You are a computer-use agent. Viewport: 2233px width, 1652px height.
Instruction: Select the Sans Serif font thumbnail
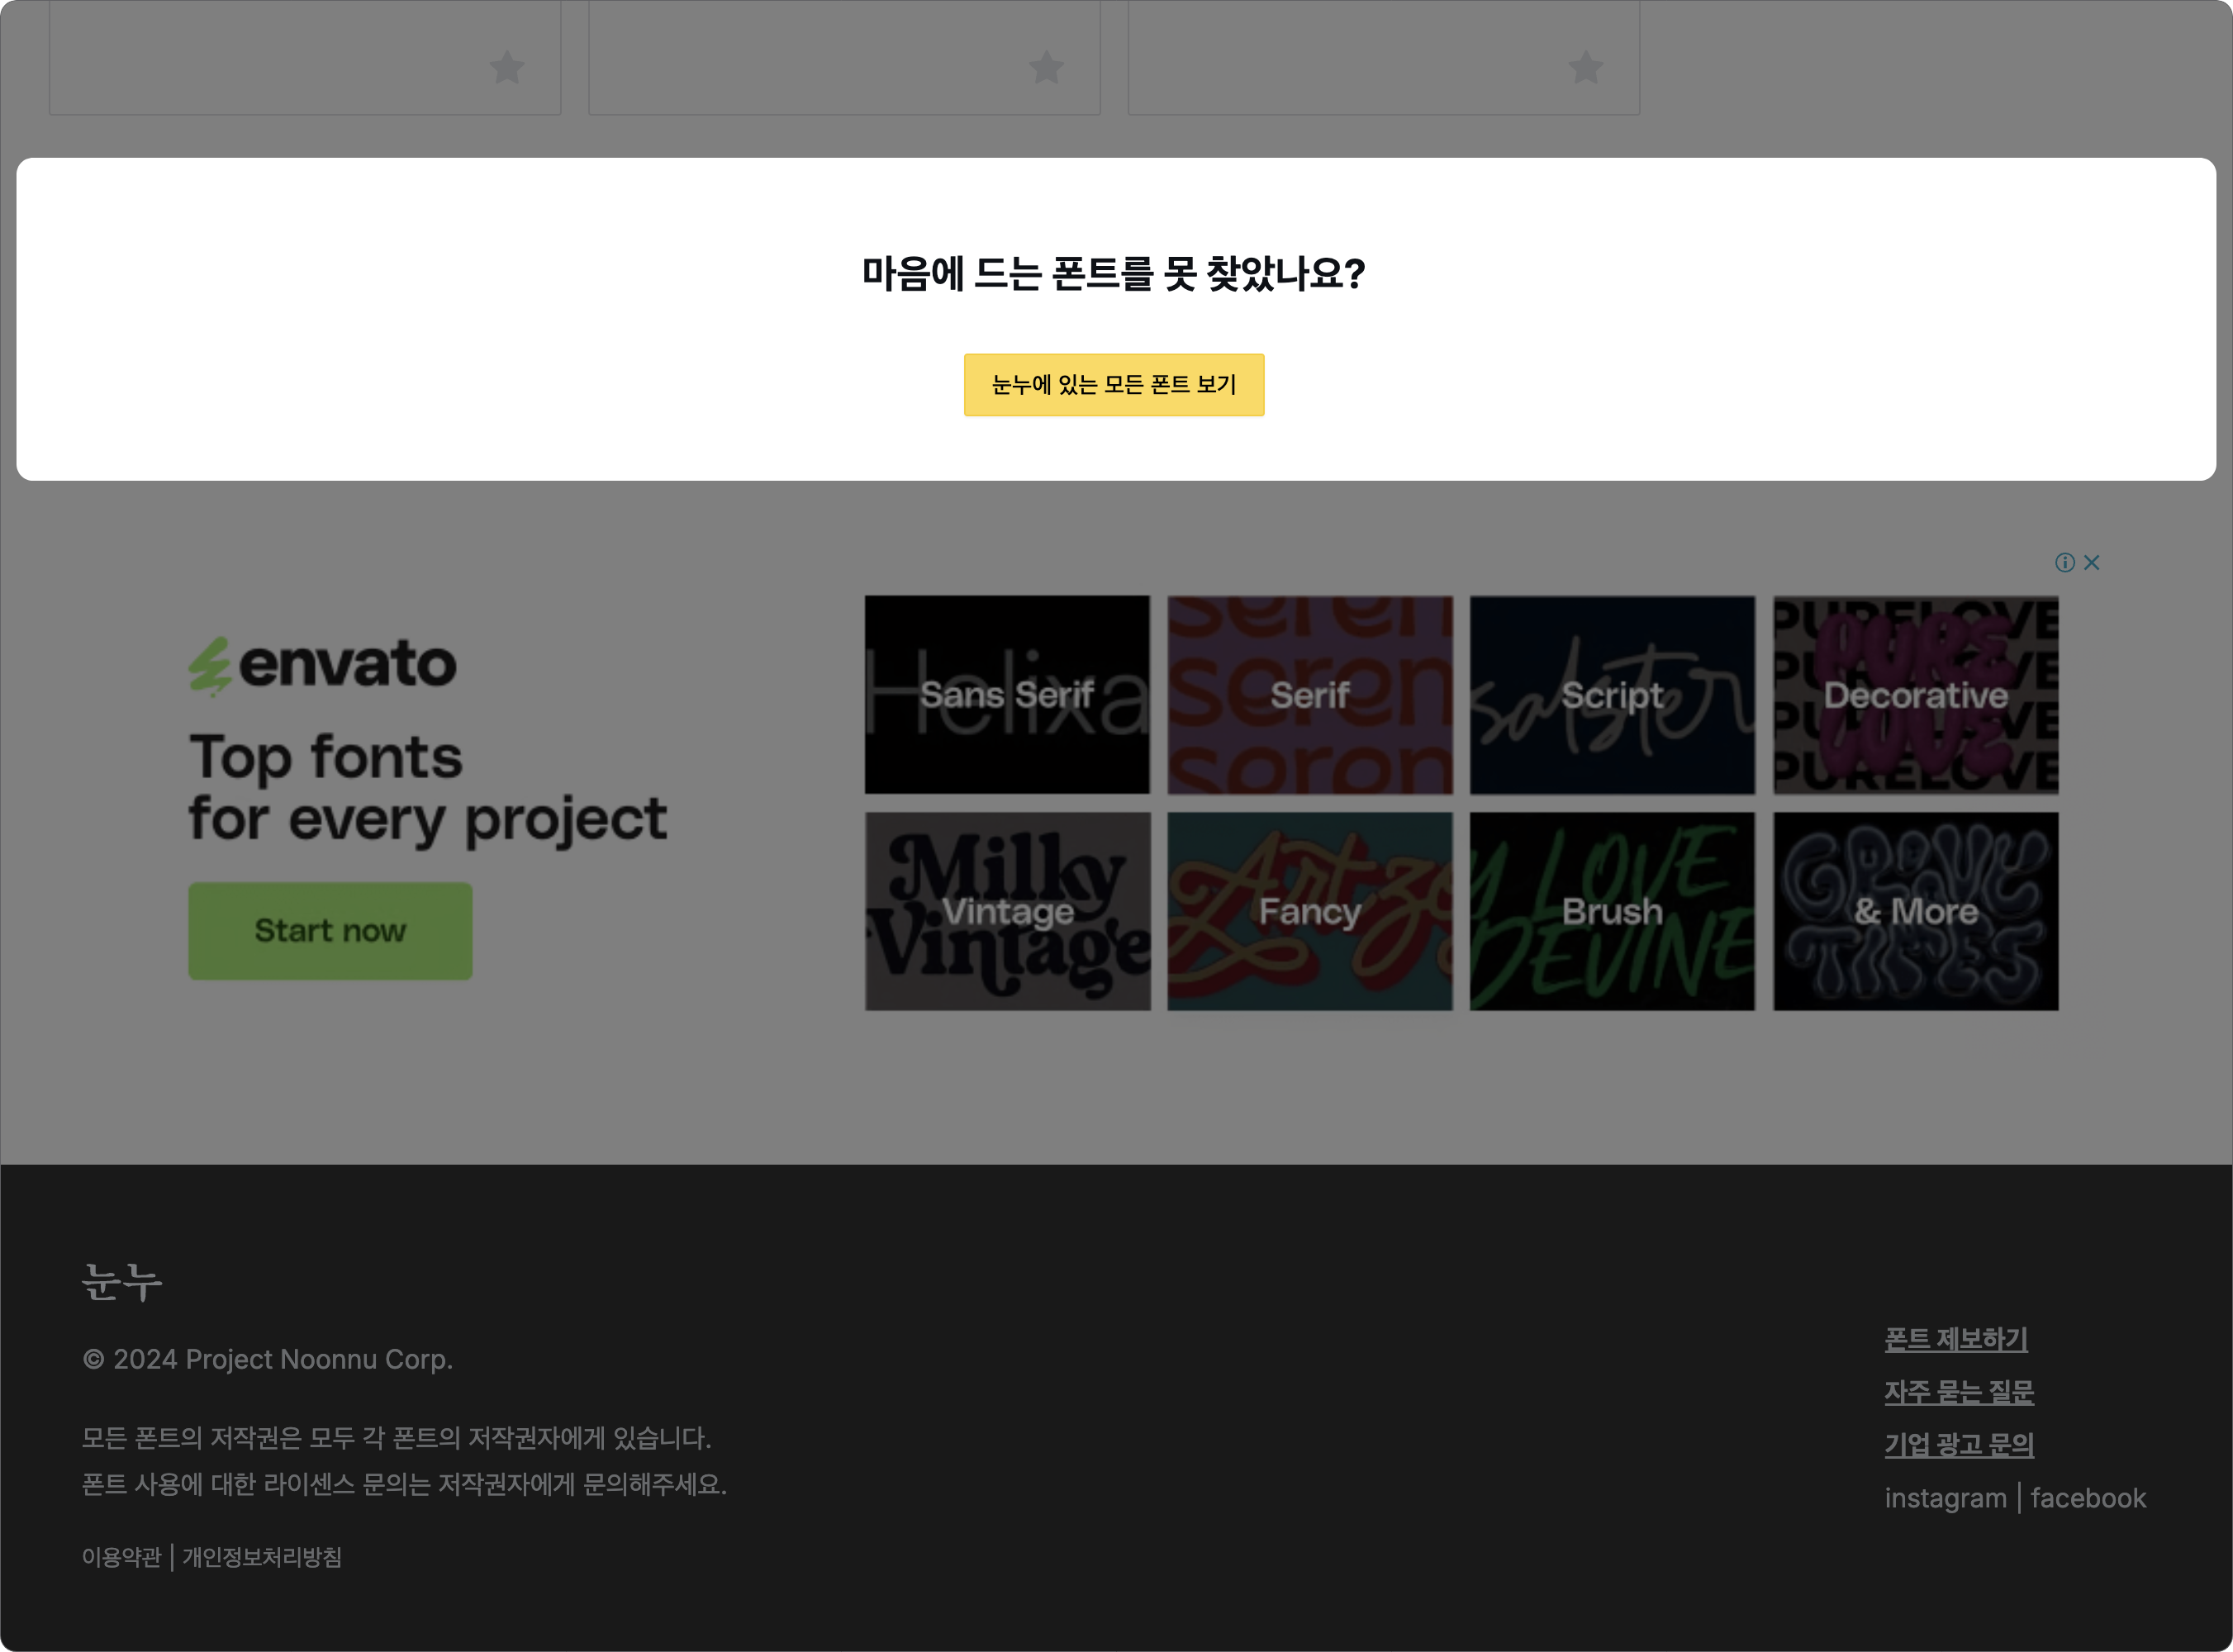click(x=1007, y=695)
